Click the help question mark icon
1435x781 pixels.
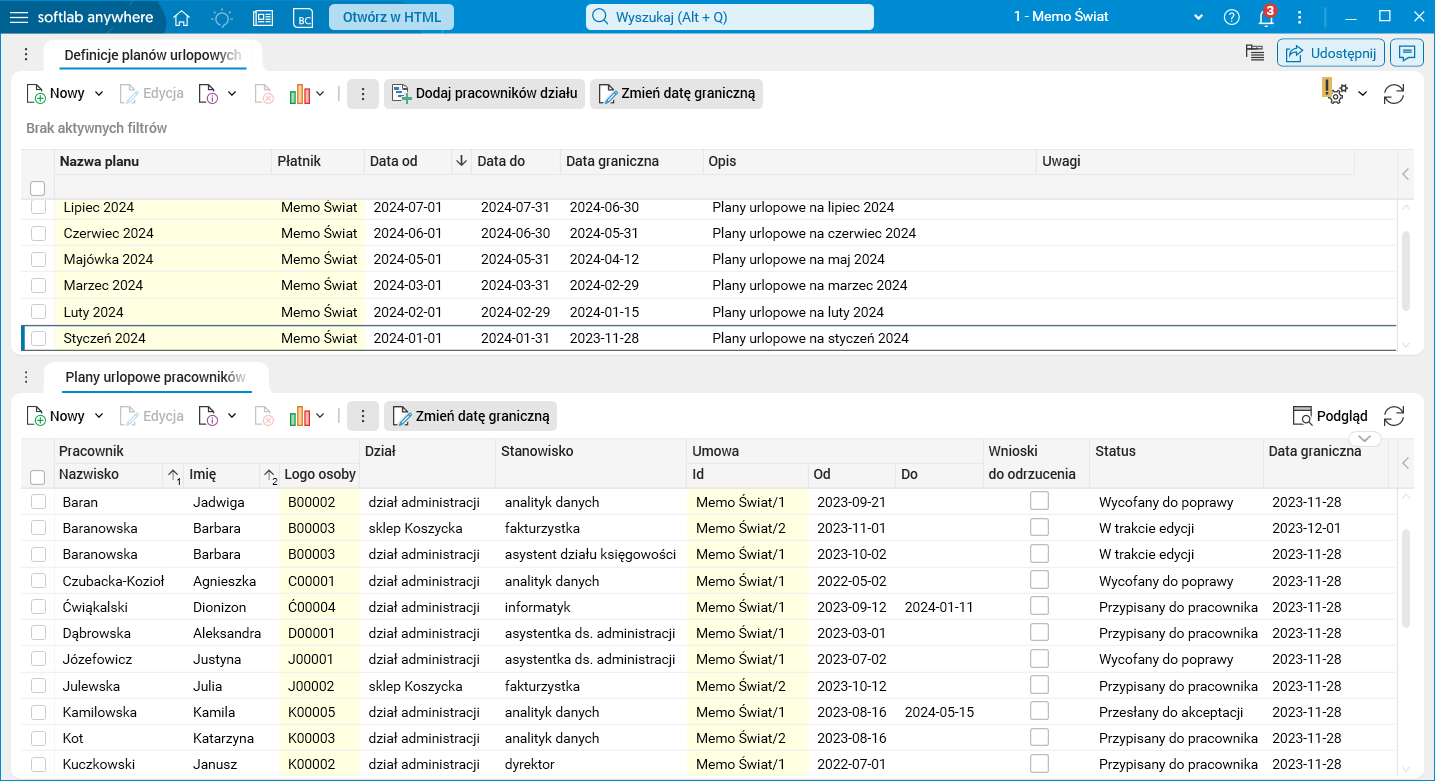[x=1232, y=17]
